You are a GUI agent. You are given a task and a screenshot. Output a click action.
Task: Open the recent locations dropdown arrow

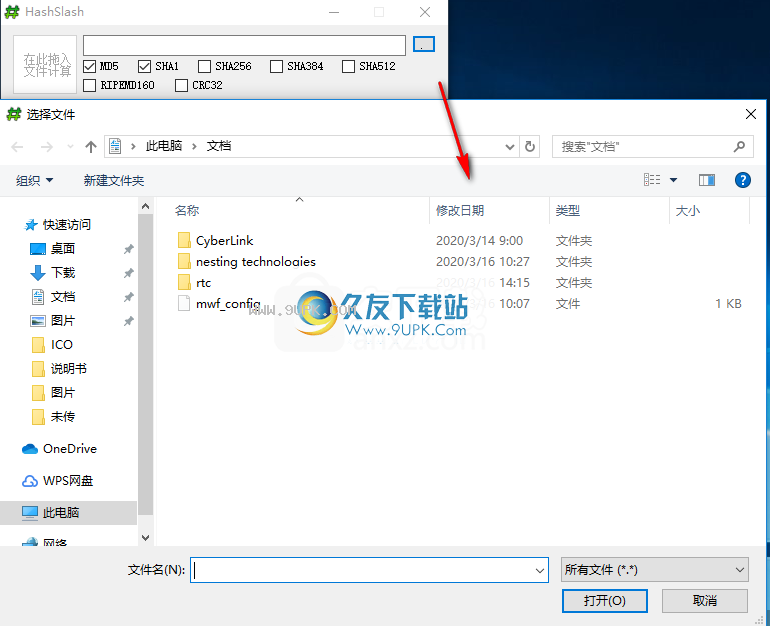click(x=70, y=147)
